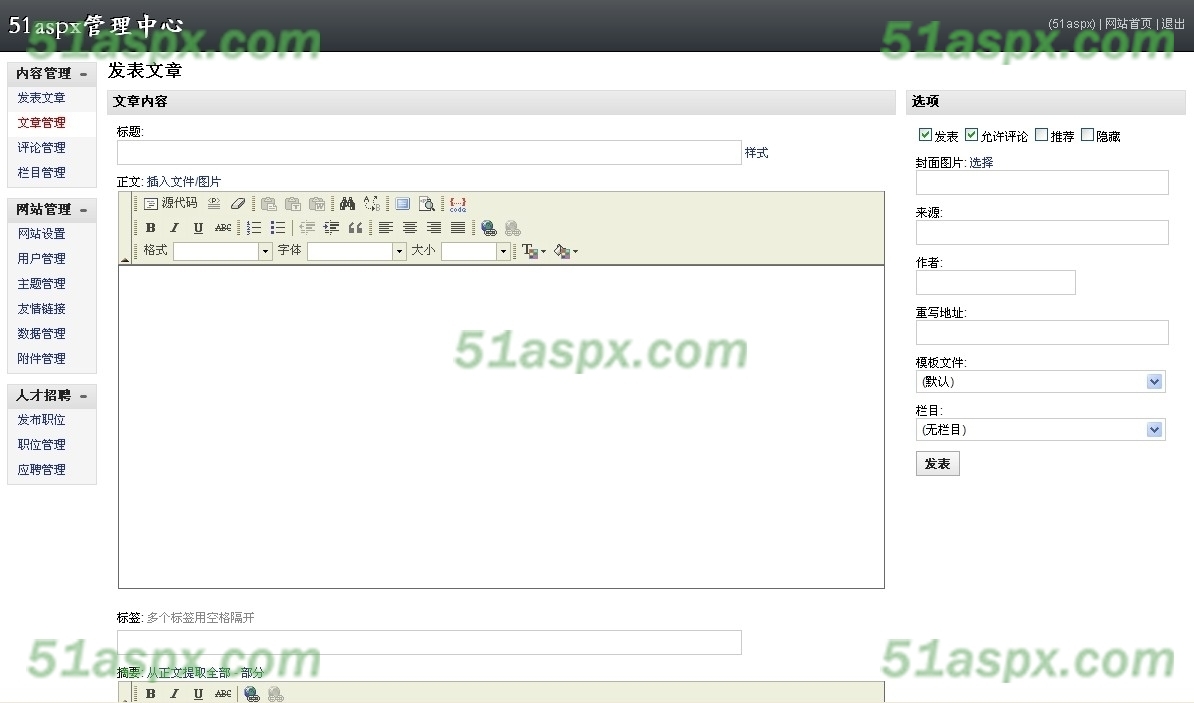Click Paste as plain text icon
This screenshot has width=1194, height=703.
tap(292, 203)
